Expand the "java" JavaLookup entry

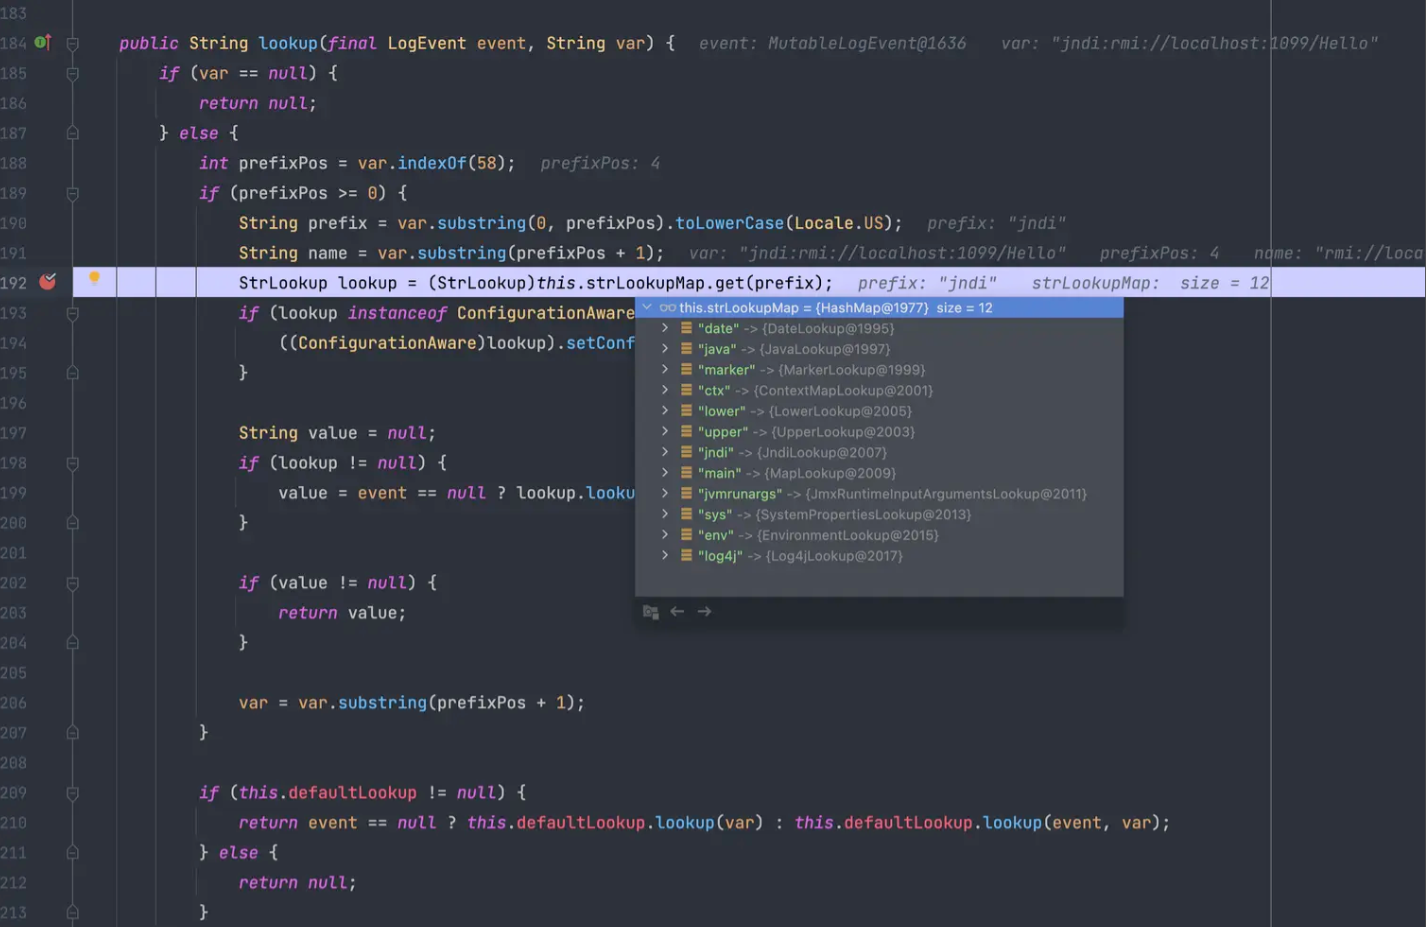click(665, 349)
